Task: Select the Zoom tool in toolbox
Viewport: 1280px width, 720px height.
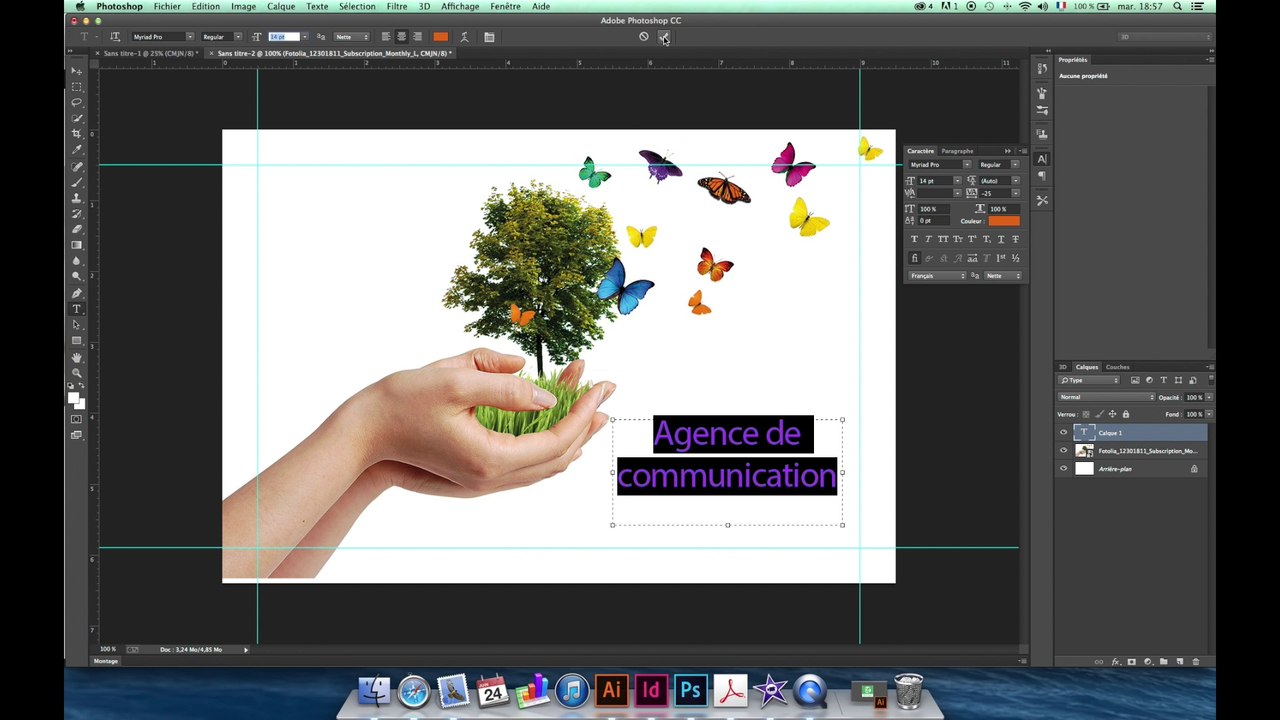Action: click(77, 373)
